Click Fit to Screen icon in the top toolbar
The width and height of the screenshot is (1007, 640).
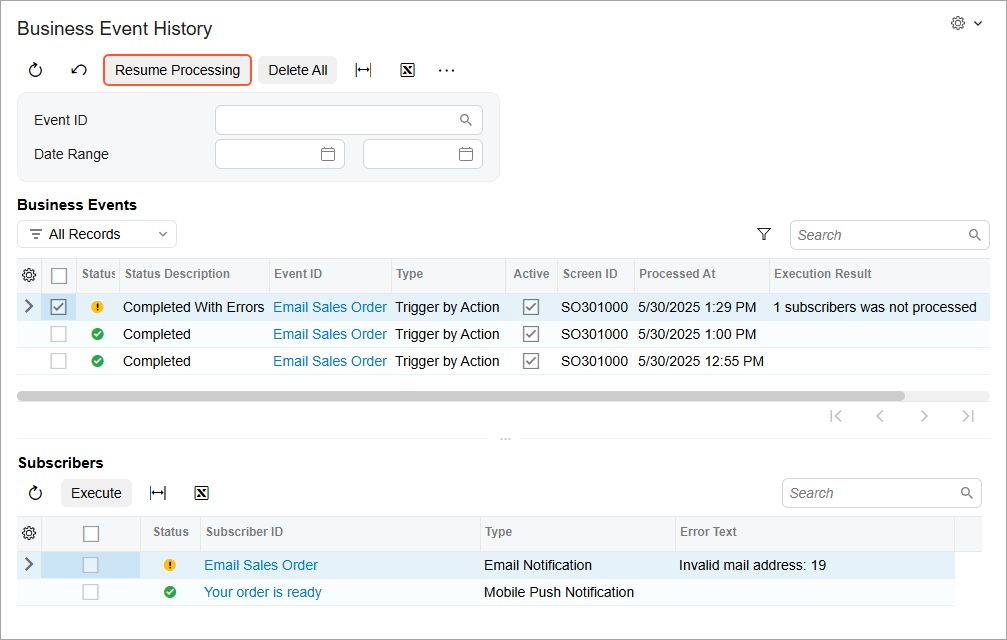[363, 70]
